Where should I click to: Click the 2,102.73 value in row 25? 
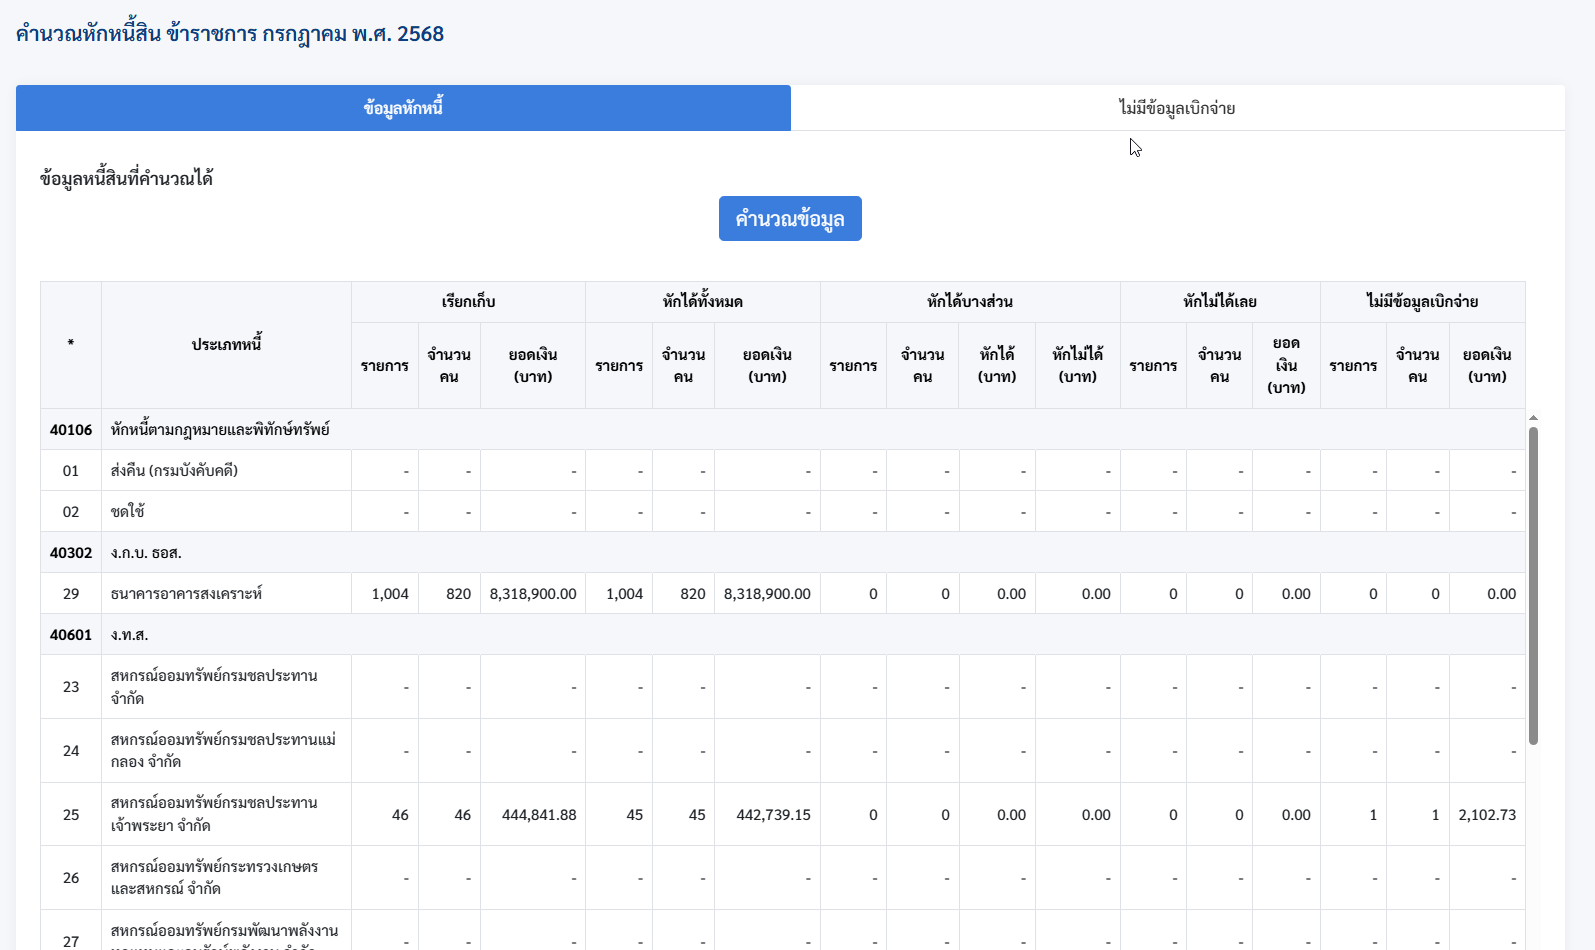[x=1487, y=815]
